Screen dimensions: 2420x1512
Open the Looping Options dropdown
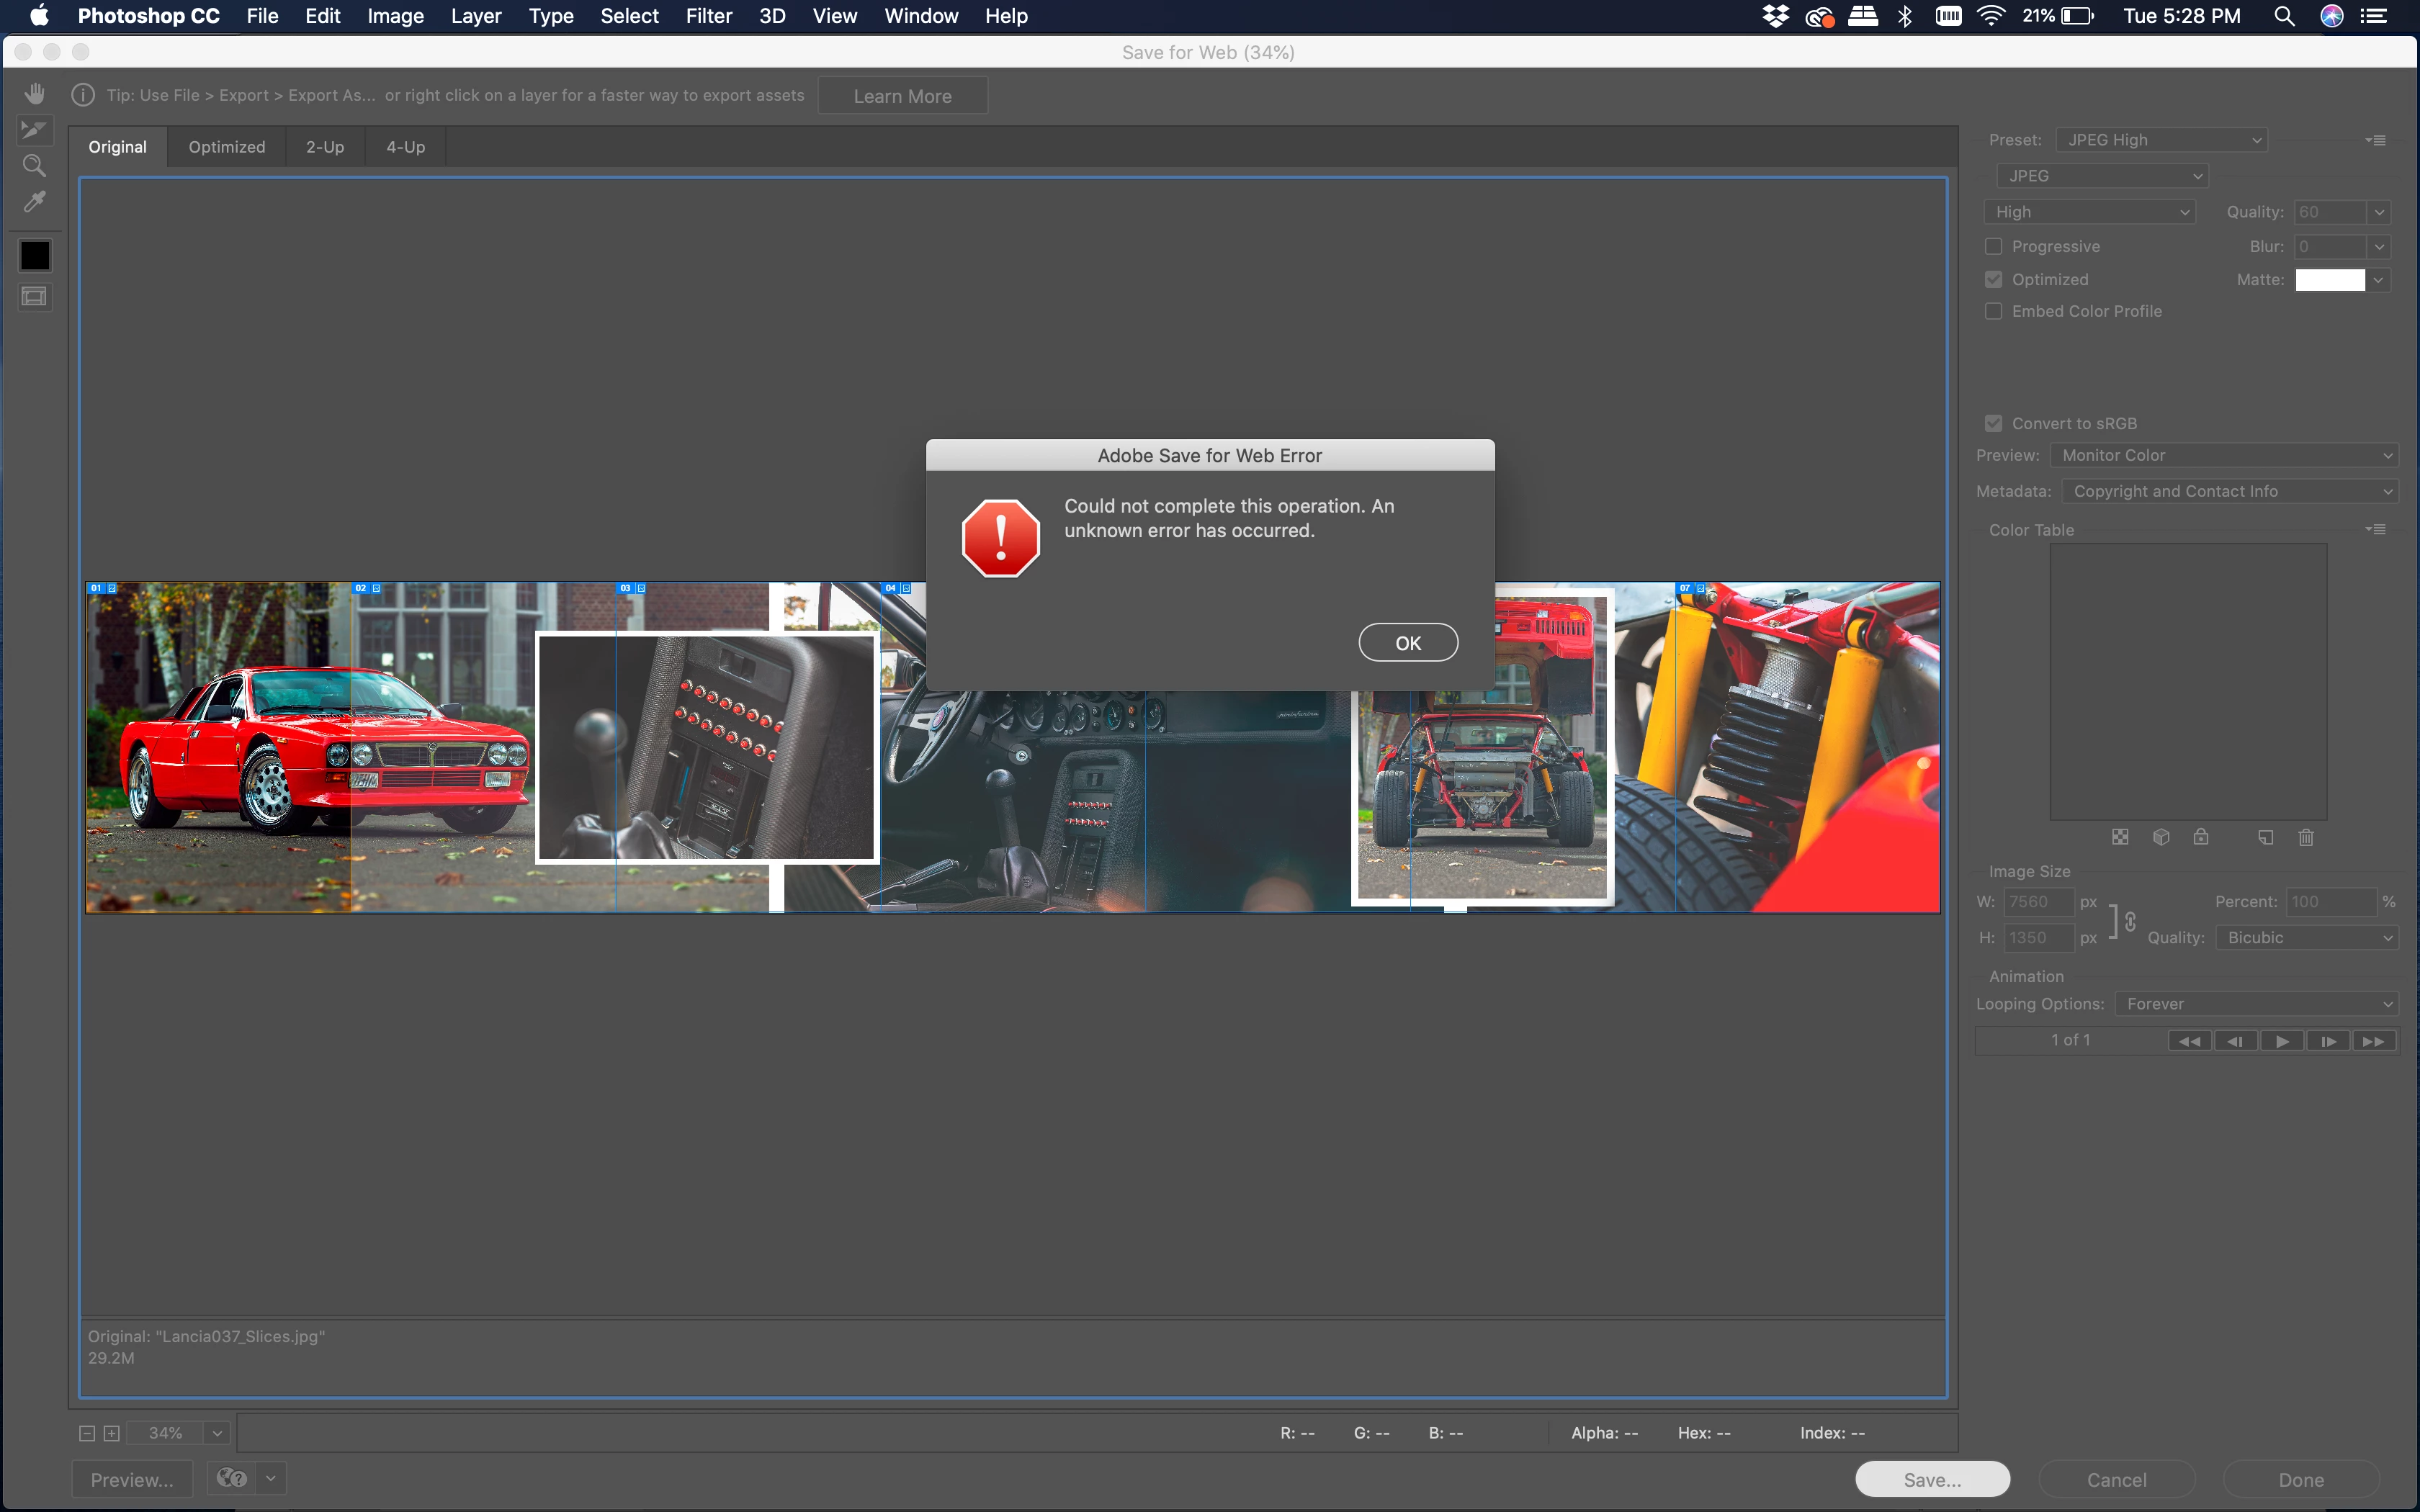(x=2256, y=1004)
